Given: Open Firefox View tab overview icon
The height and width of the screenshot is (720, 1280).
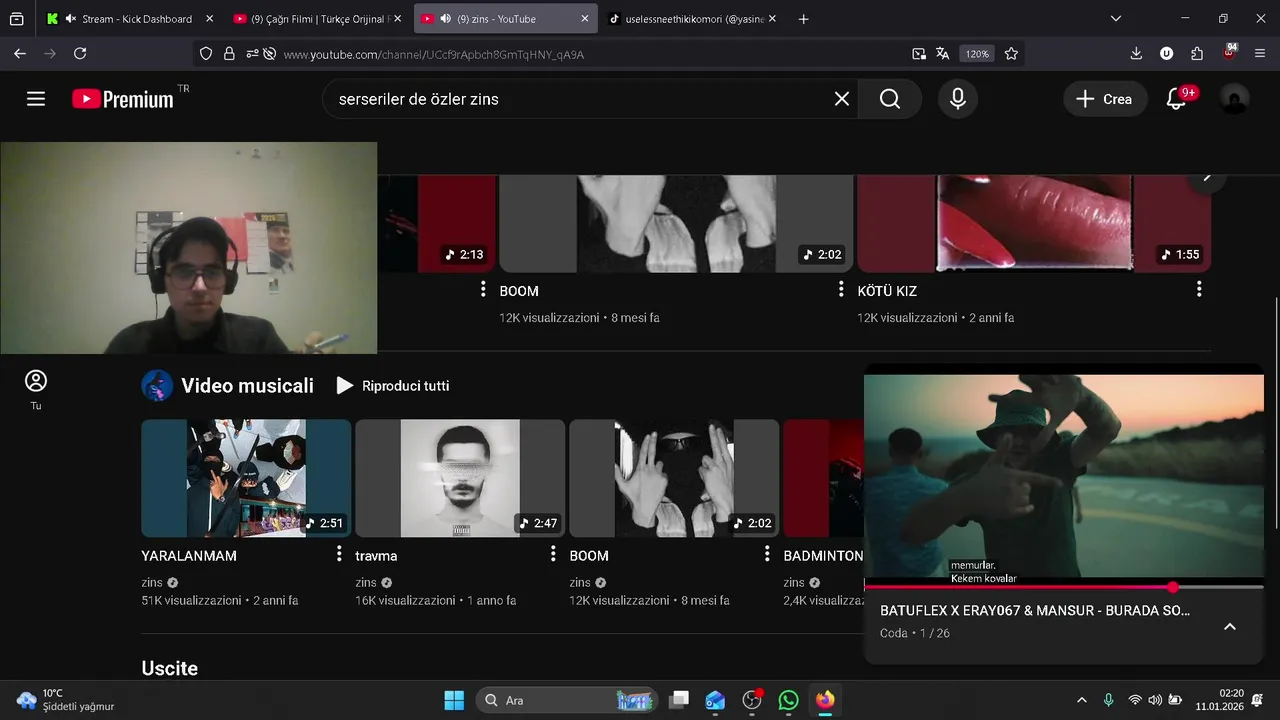Looking at the screenshot, I should [17, 19].
